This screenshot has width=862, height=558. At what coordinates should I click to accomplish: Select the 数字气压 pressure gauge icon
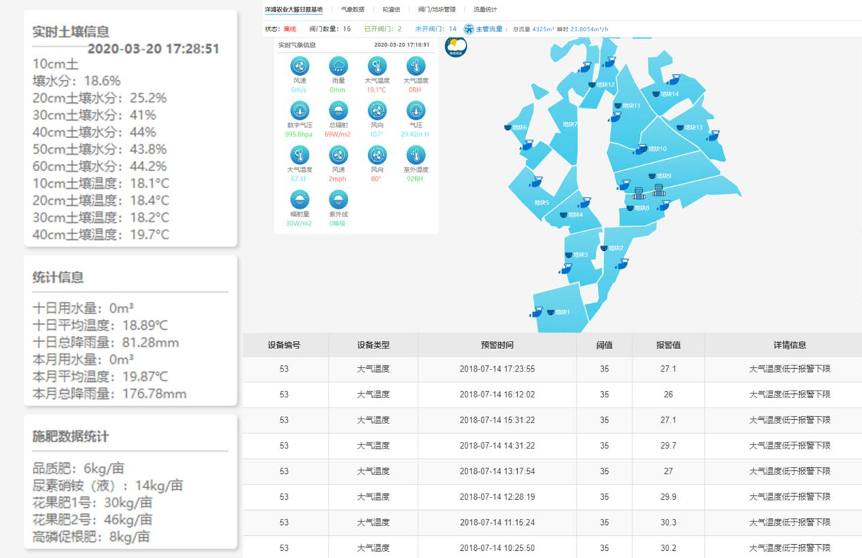[x=299, y=111]
